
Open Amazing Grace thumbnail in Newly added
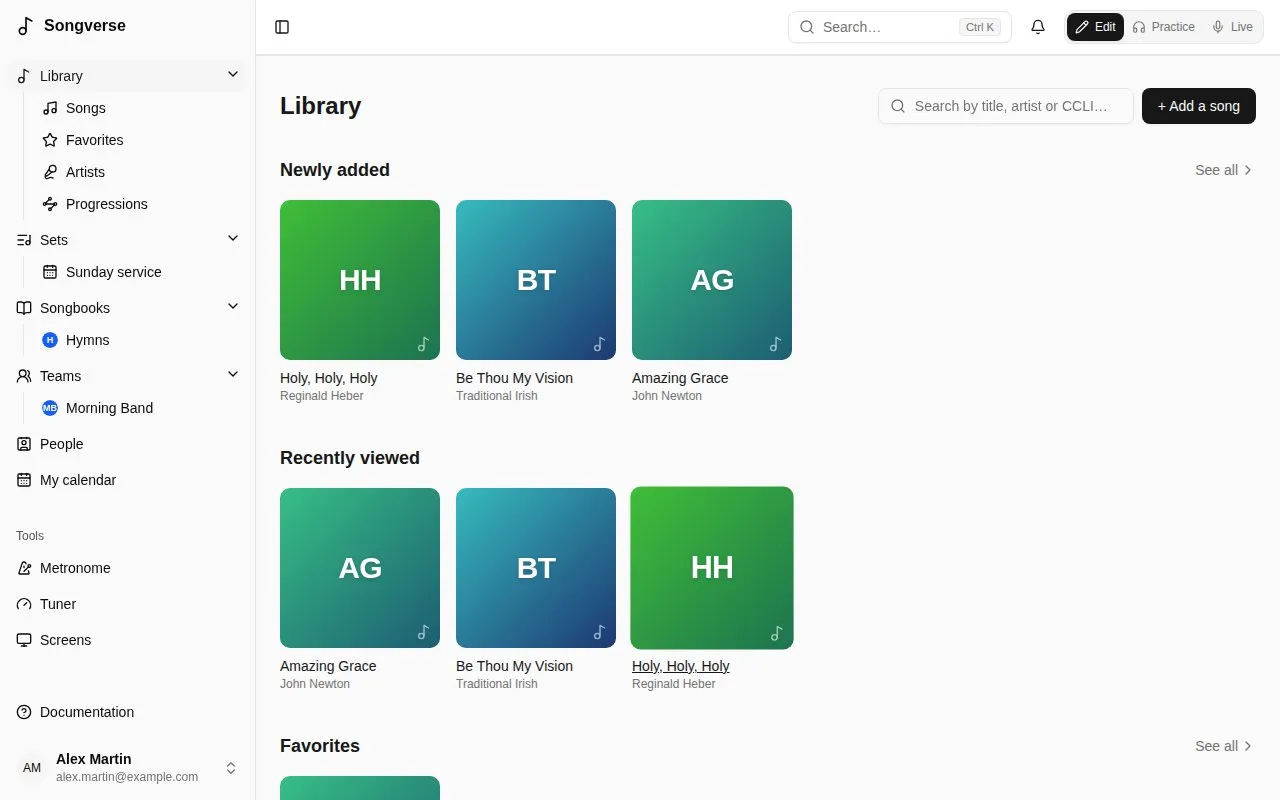tap(712, 280)
